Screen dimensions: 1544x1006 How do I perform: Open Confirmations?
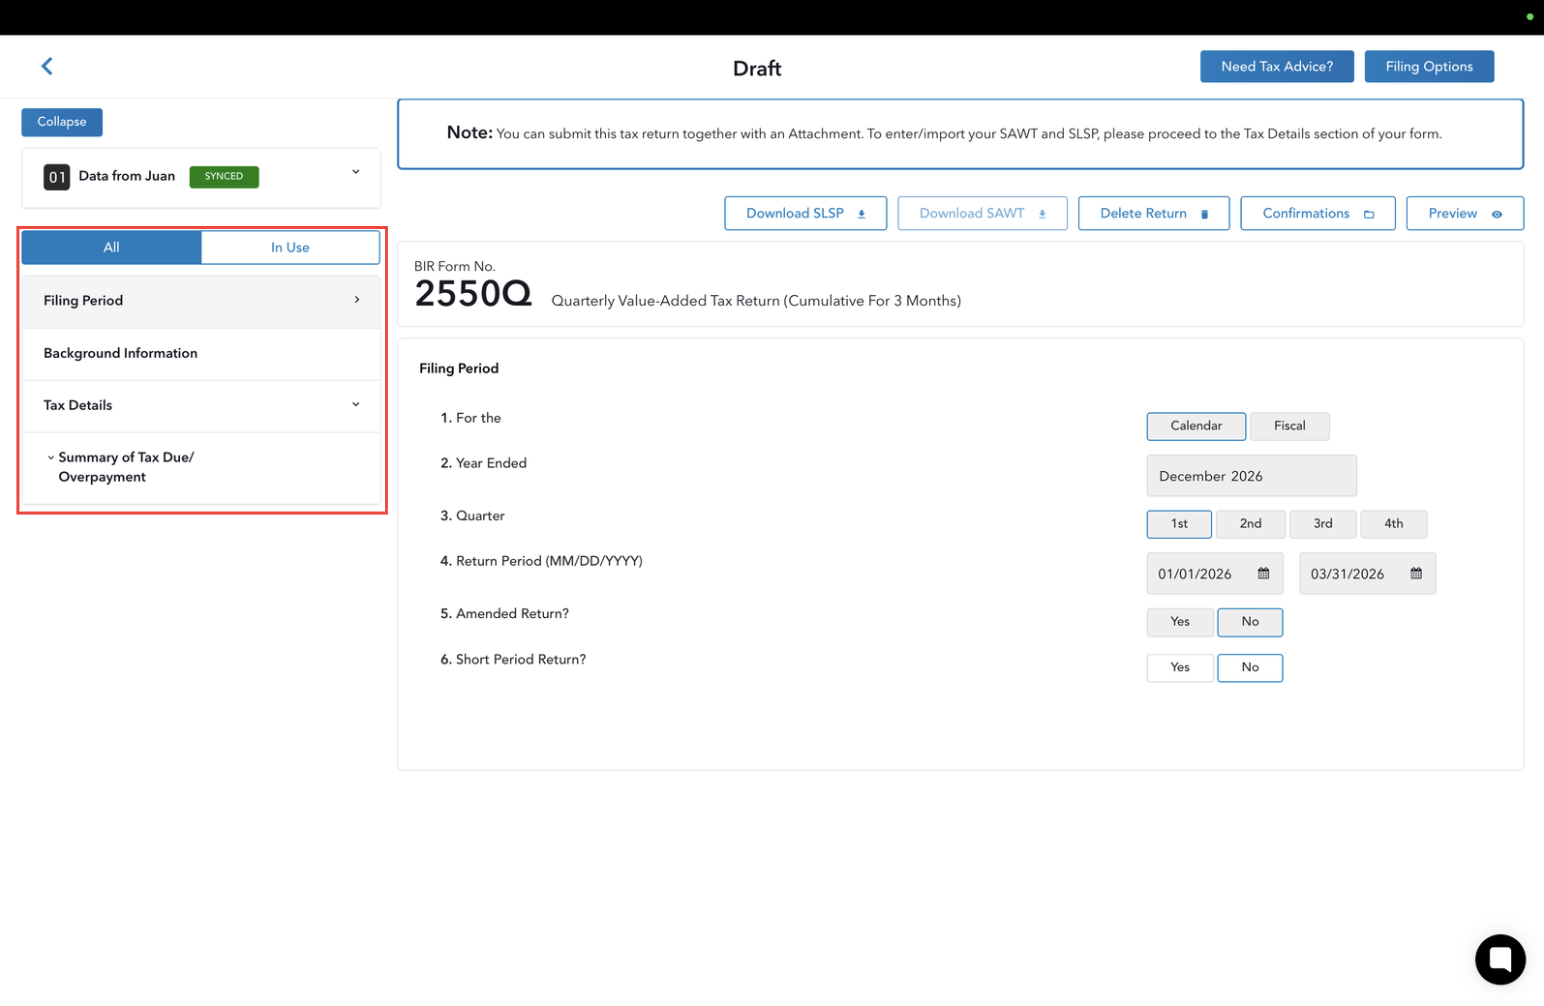point(1317,213)
